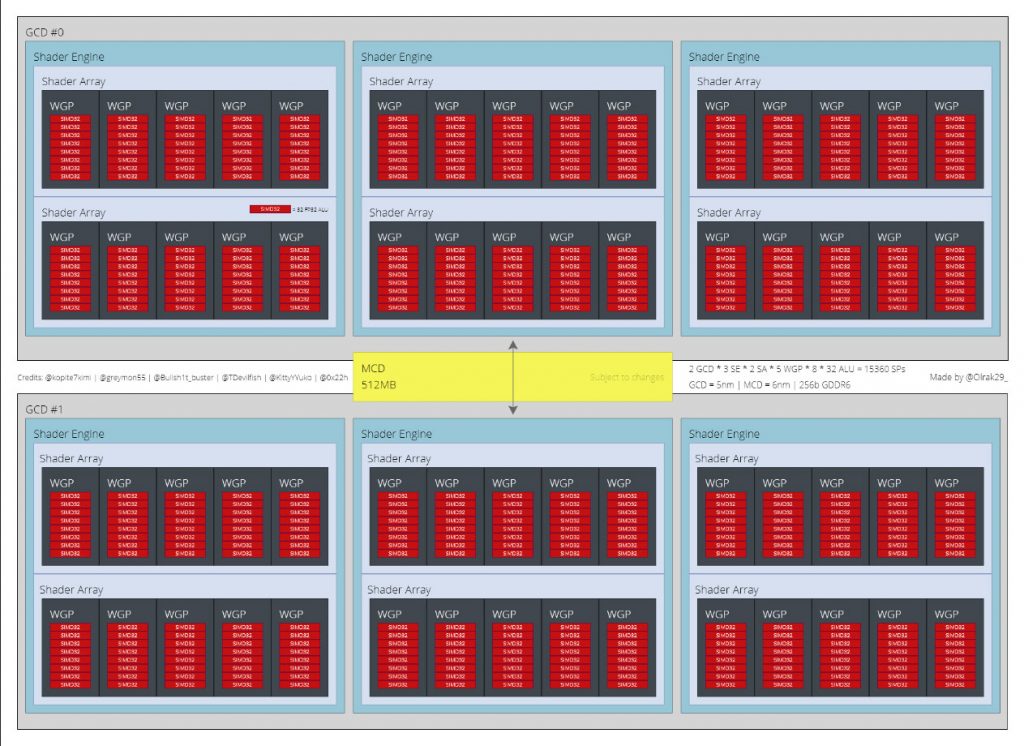1024x746 pixels.
Task: Click the @KittyYYuko credit handle
Action: click(x=290, y=378)
